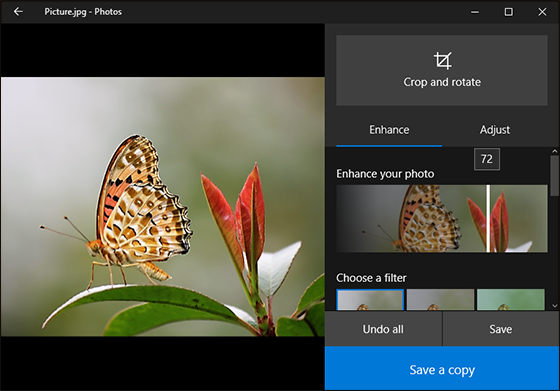Switch to the Enhance tab
This screenshot has height=391, width=560.
click(389, 130)
